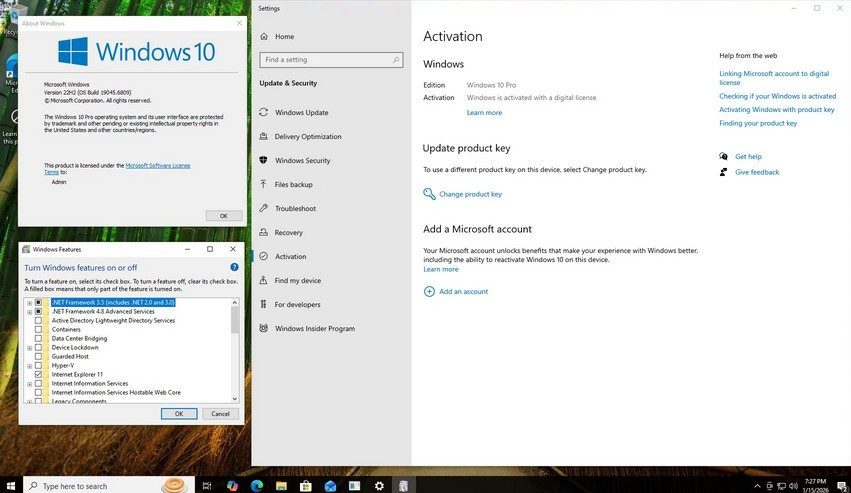Launch Microsoft Edge from the taskbar
The width and height of the screenshot is (851, 493).
tap(257, 486)
